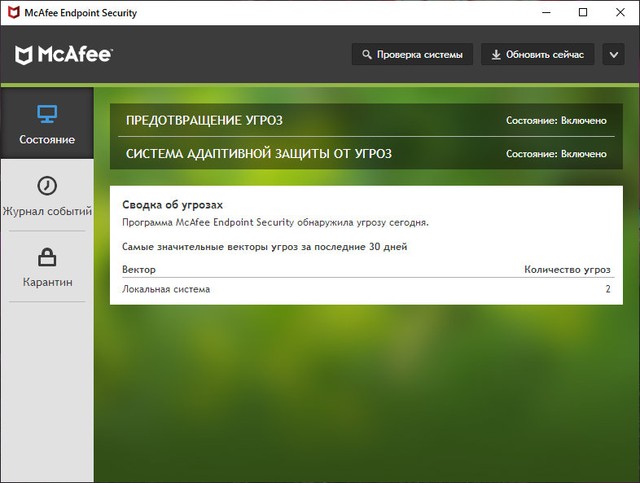
Task: Select the Локальная система row
Action: coord(166,289)
